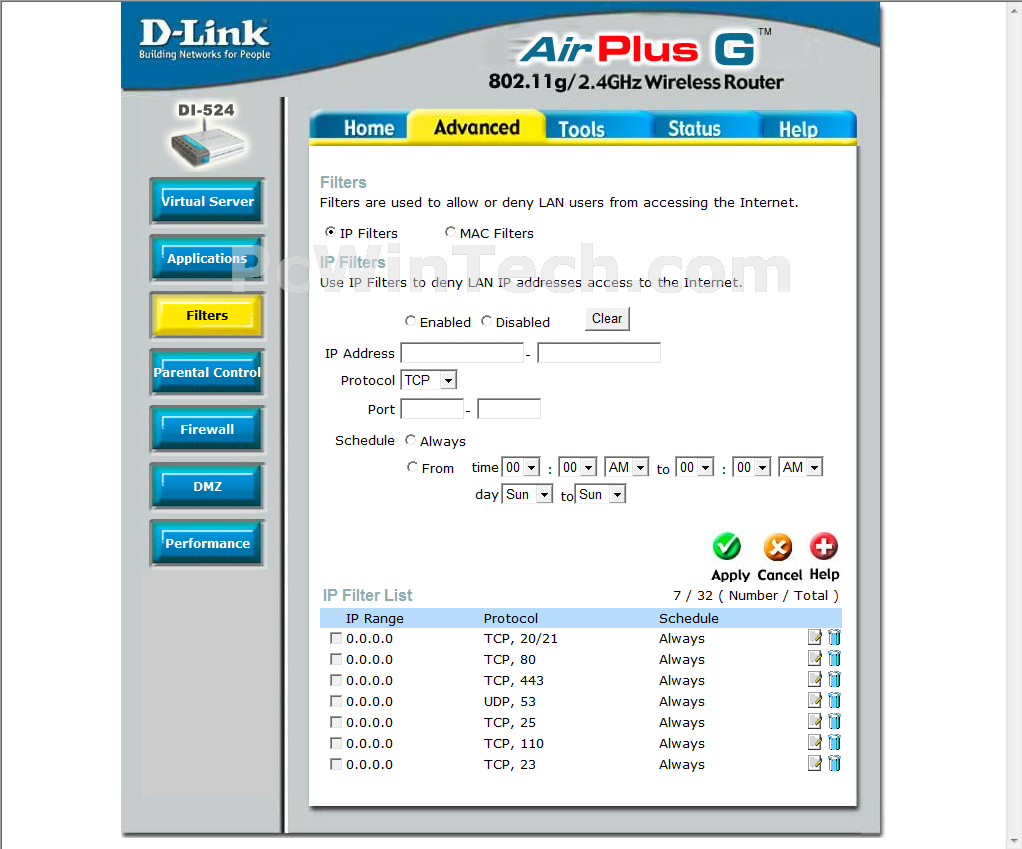
Task: Open the start AM/PM dropdown
Action: pyautogui.click(x=627, y=467)
